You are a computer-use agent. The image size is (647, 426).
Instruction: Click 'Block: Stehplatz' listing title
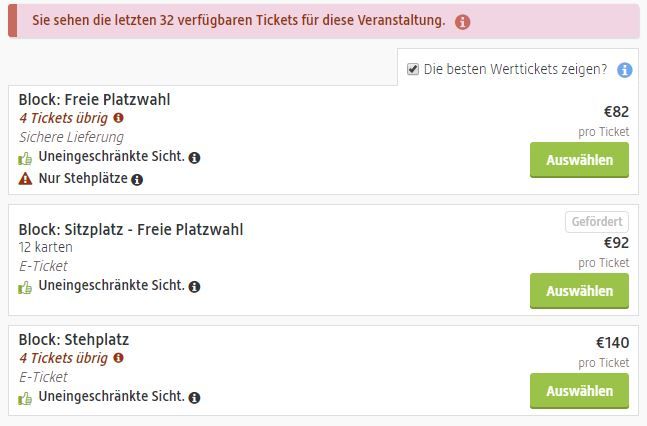[x=74, y=340]
